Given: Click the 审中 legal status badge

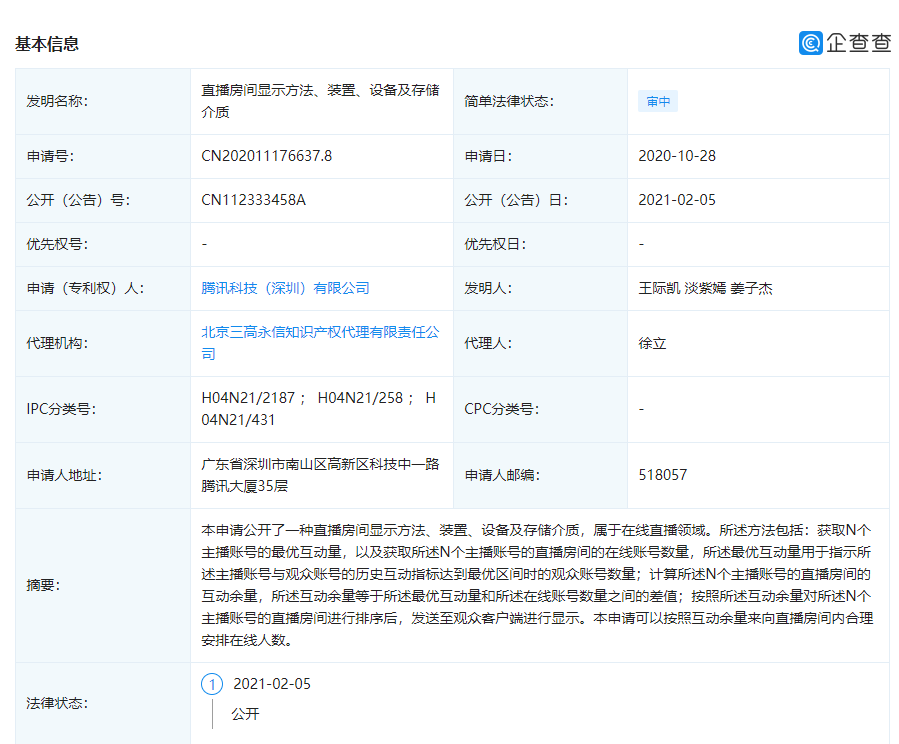Looking at the screenshot, I should 657,101.
